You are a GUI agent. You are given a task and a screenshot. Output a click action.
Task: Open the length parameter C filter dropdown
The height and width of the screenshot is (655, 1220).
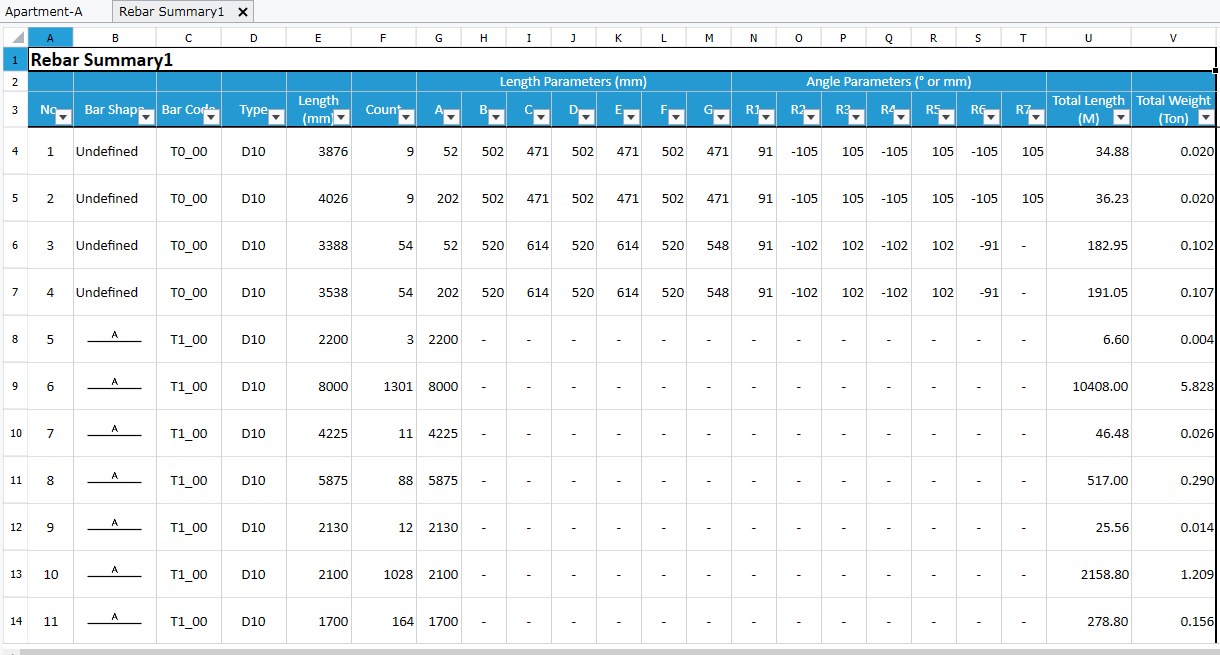(541, 117)
